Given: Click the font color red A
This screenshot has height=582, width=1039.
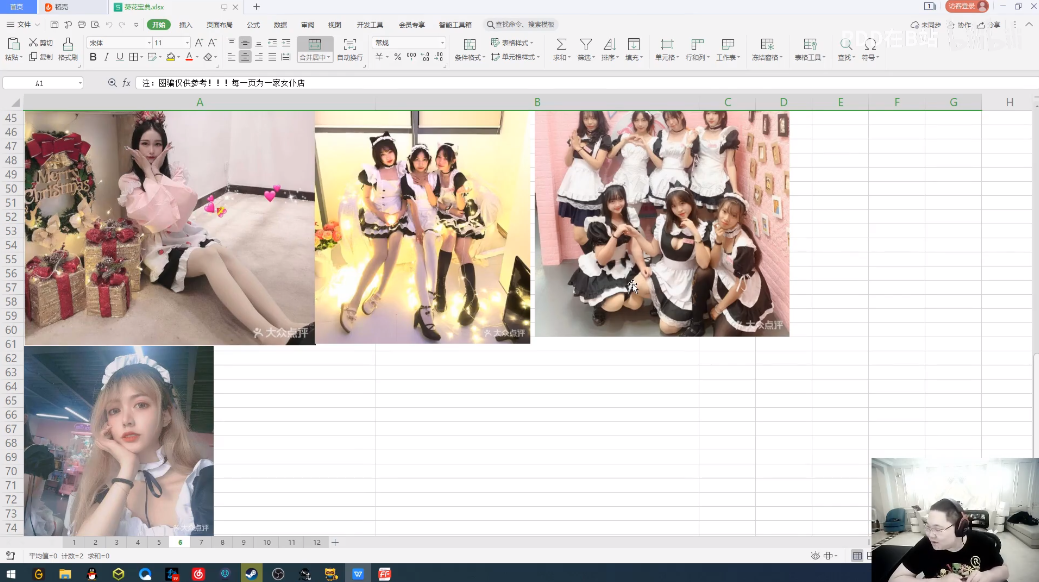Looking at the screenshot, I should click(188, 57).
